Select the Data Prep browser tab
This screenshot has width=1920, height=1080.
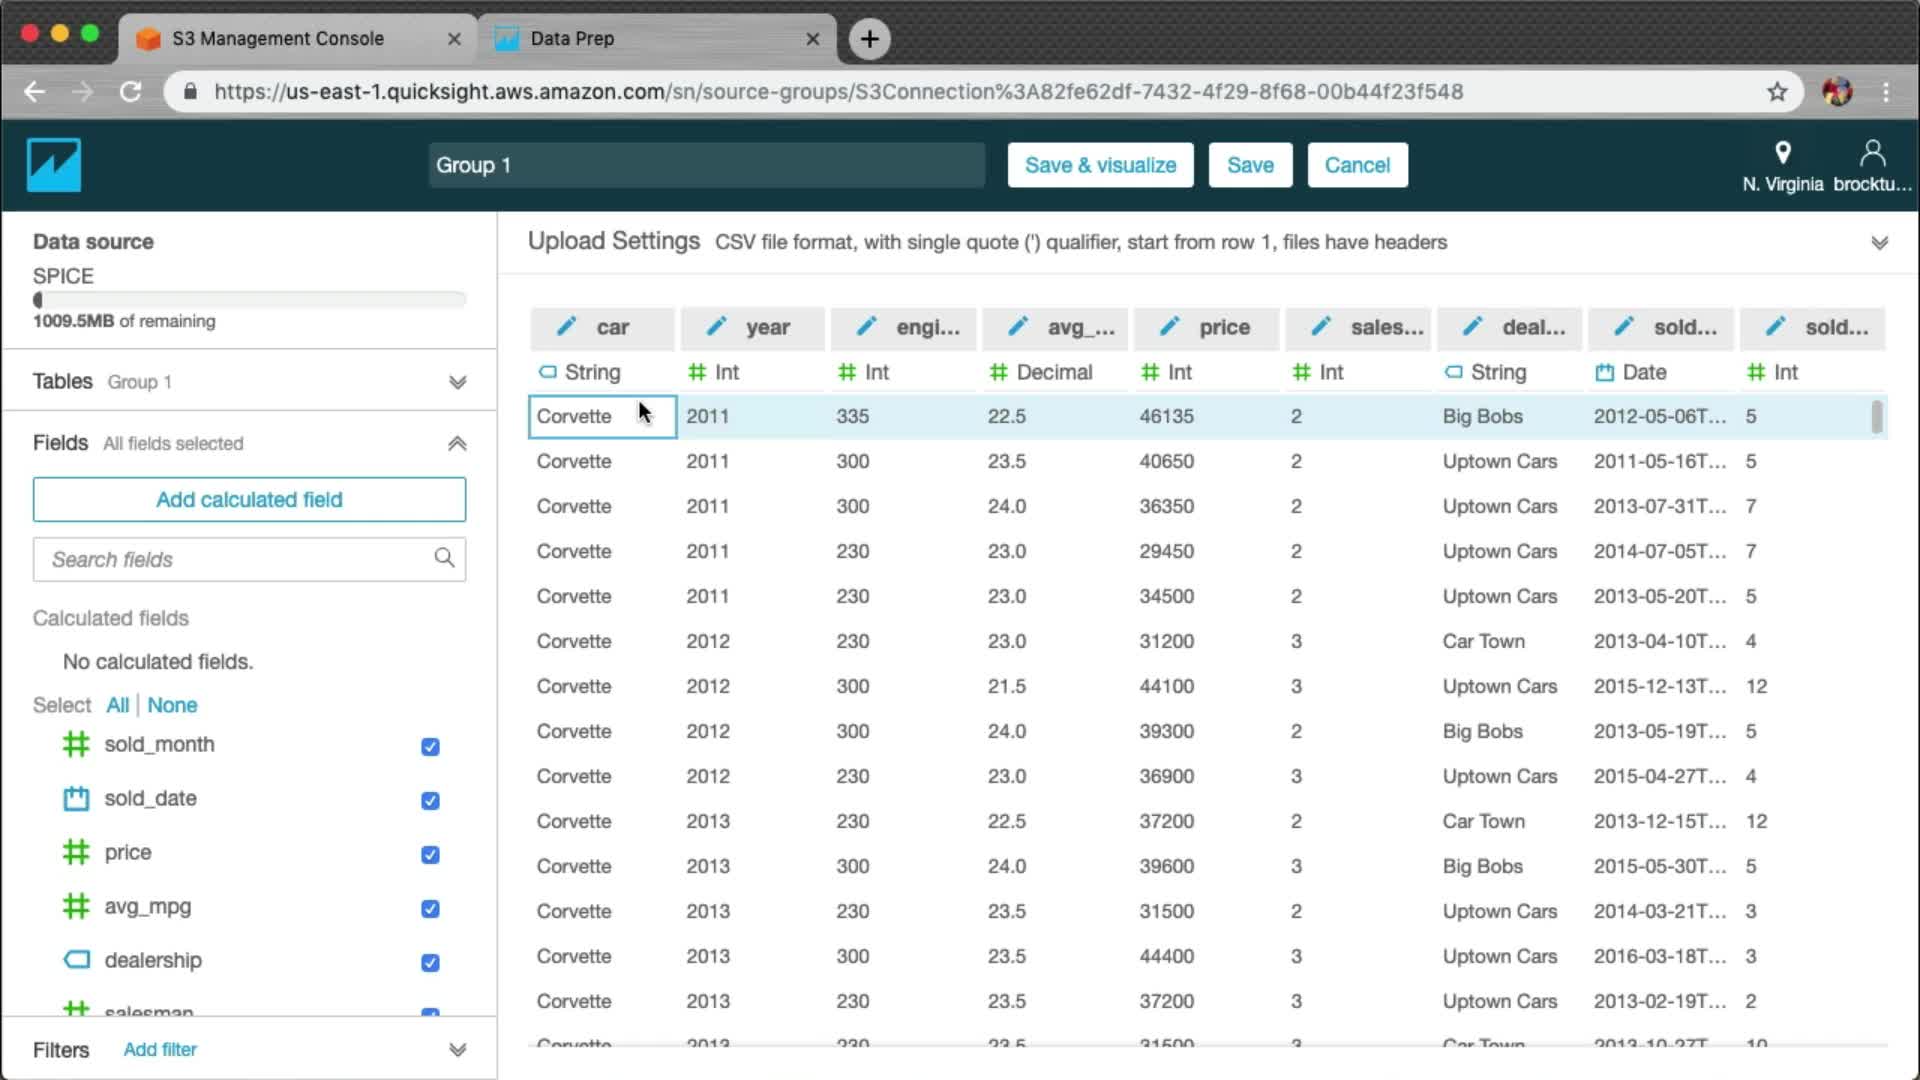[x=572, y=38]
